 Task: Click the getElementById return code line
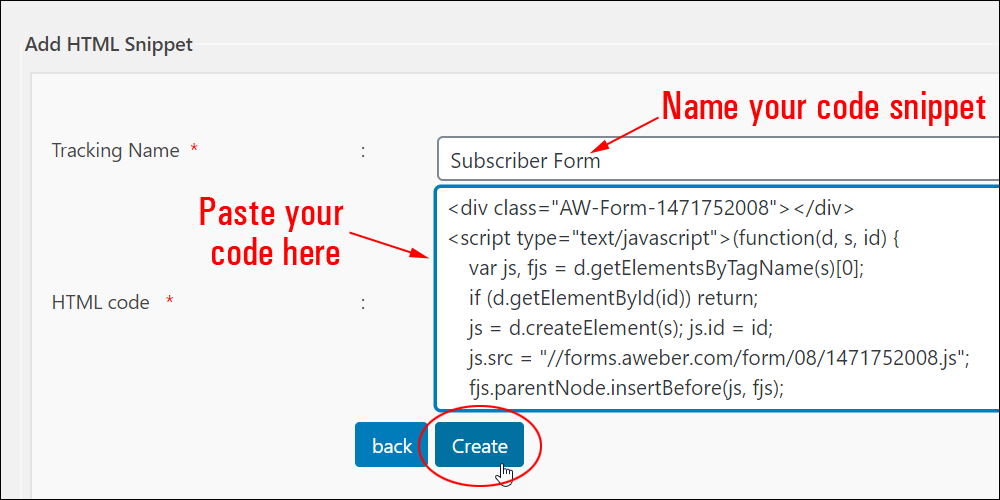tap(612, 298)
